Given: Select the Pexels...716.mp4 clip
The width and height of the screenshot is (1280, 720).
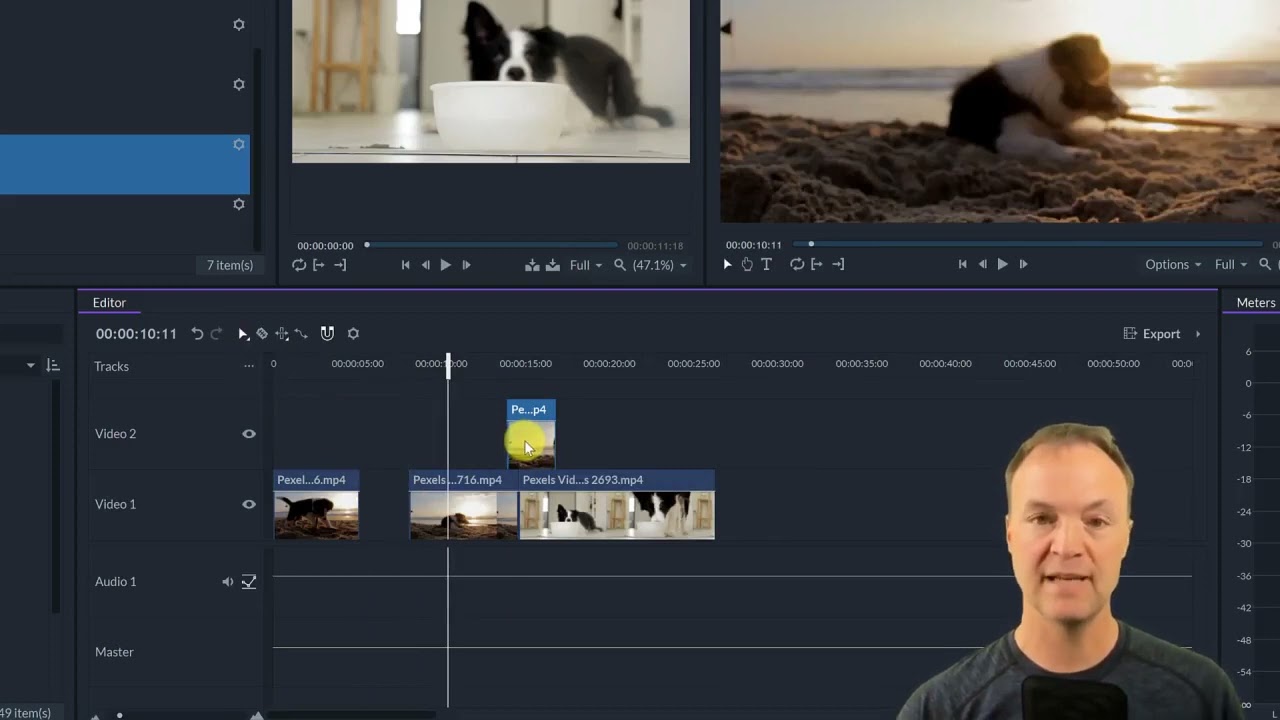Looking at the screenshot, I should coord(464,505).
